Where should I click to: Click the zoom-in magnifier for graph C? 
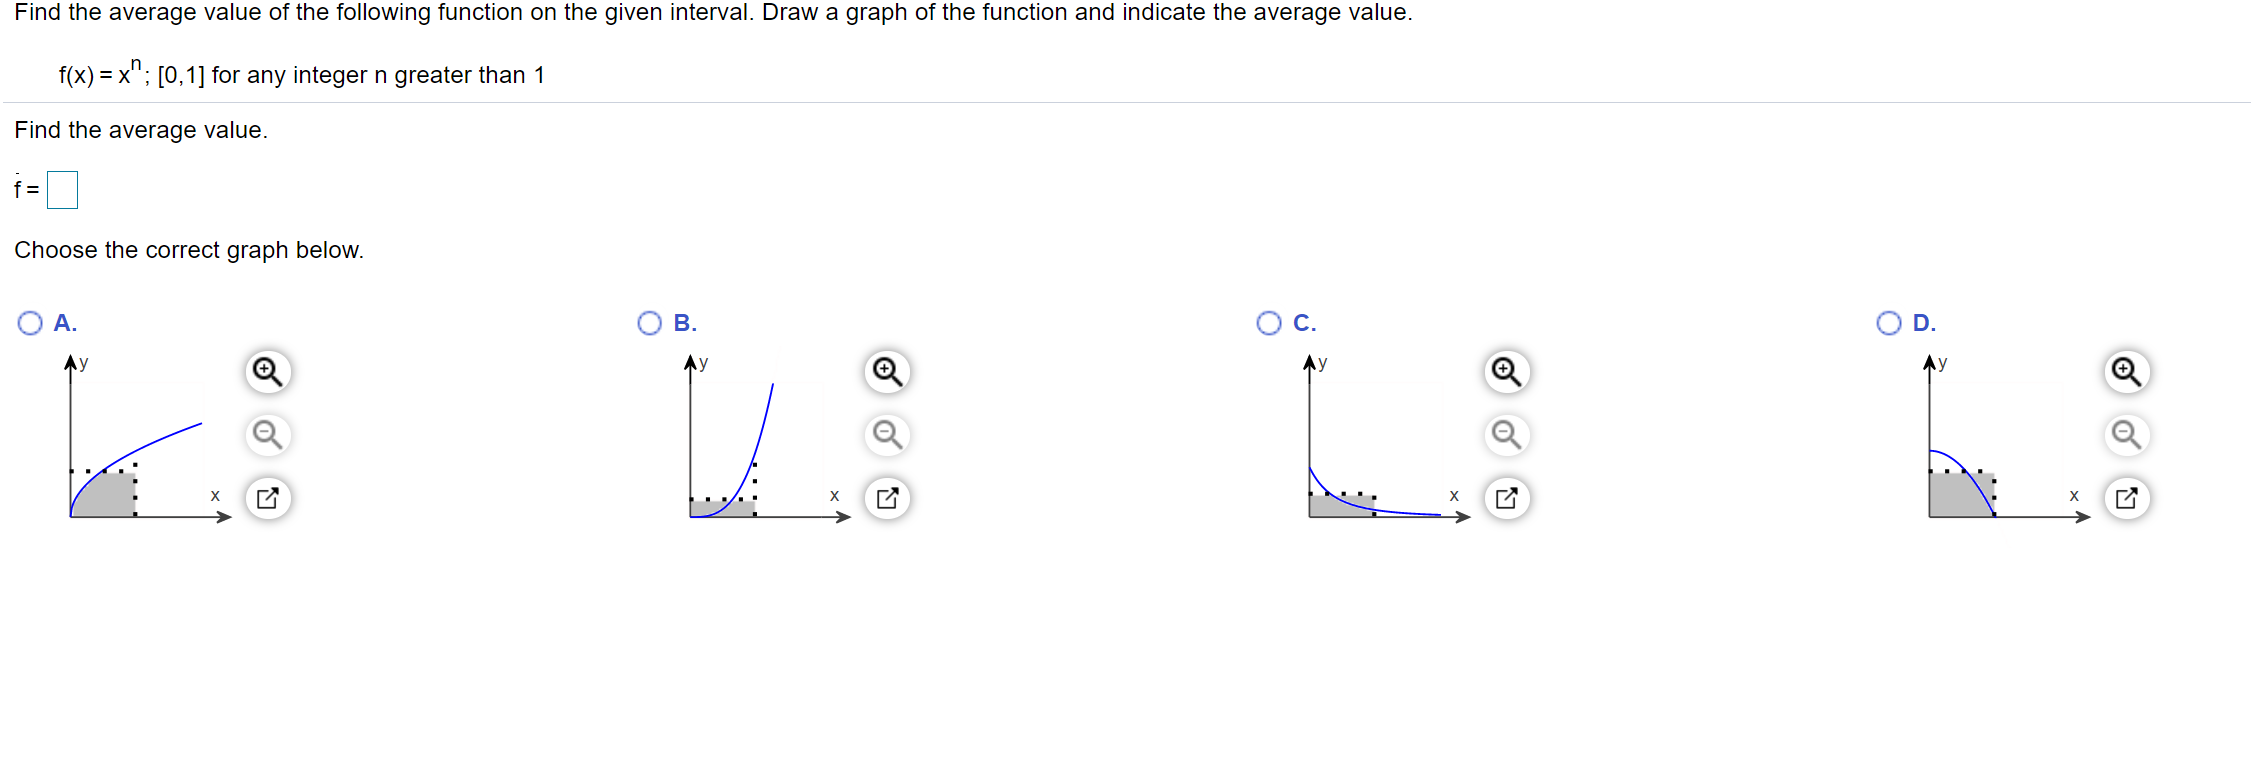1505,371
